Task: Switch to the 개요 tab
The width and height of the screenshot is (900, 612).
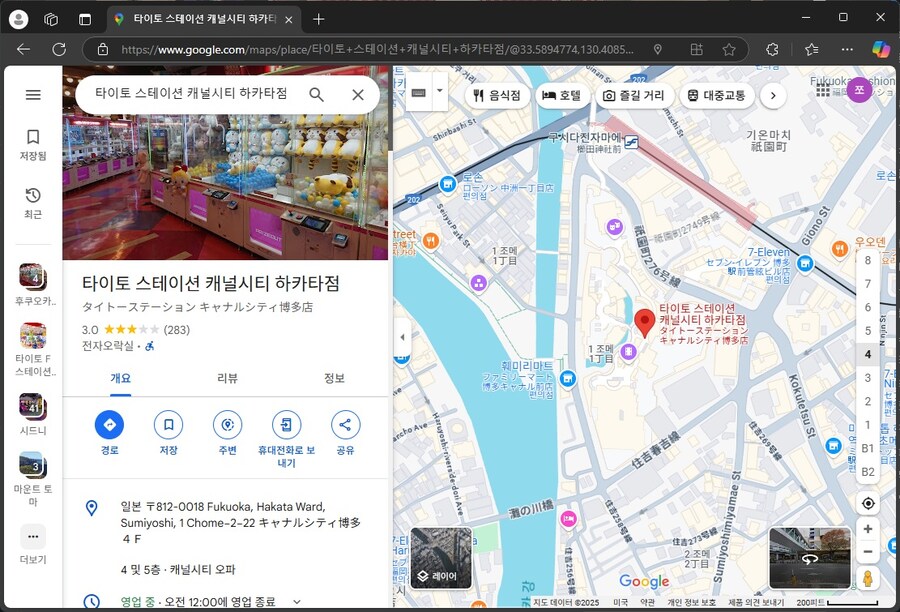Action: (121, 378)
